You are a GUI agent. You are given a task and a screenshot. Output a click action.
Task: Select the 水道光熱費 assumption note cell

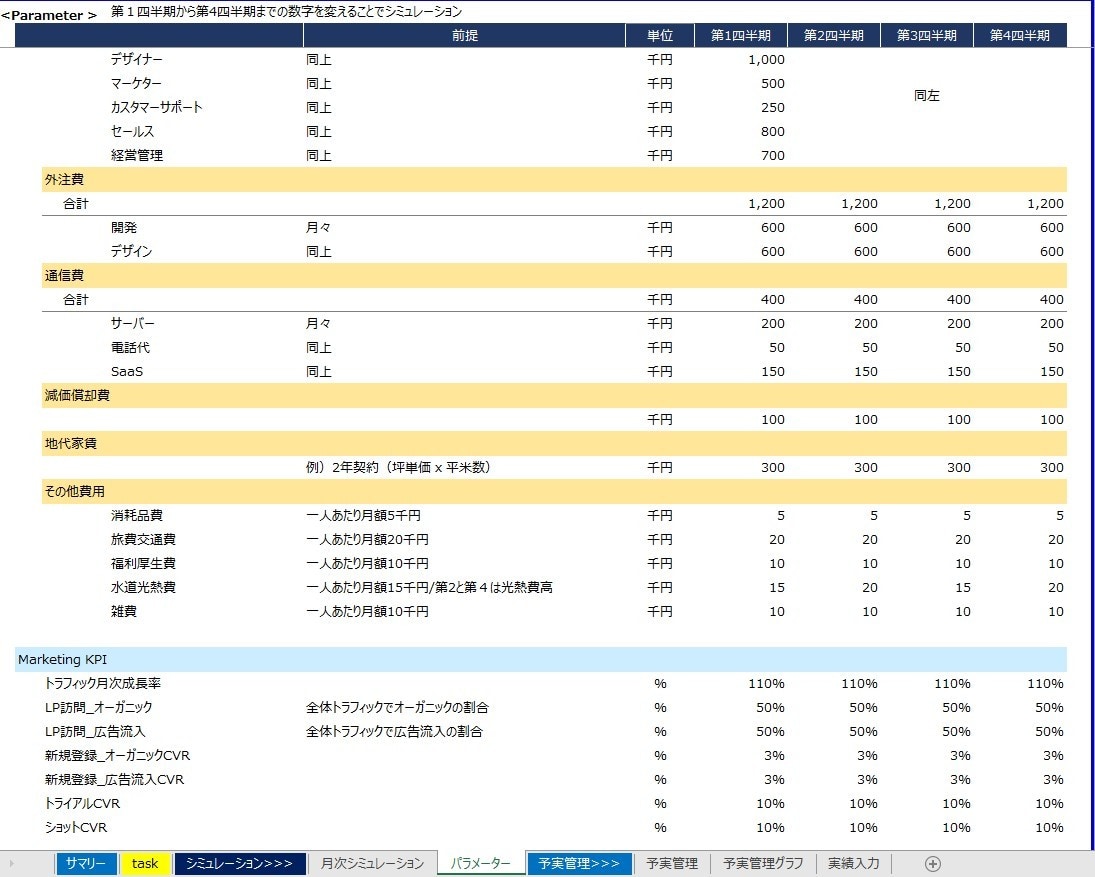429,587
